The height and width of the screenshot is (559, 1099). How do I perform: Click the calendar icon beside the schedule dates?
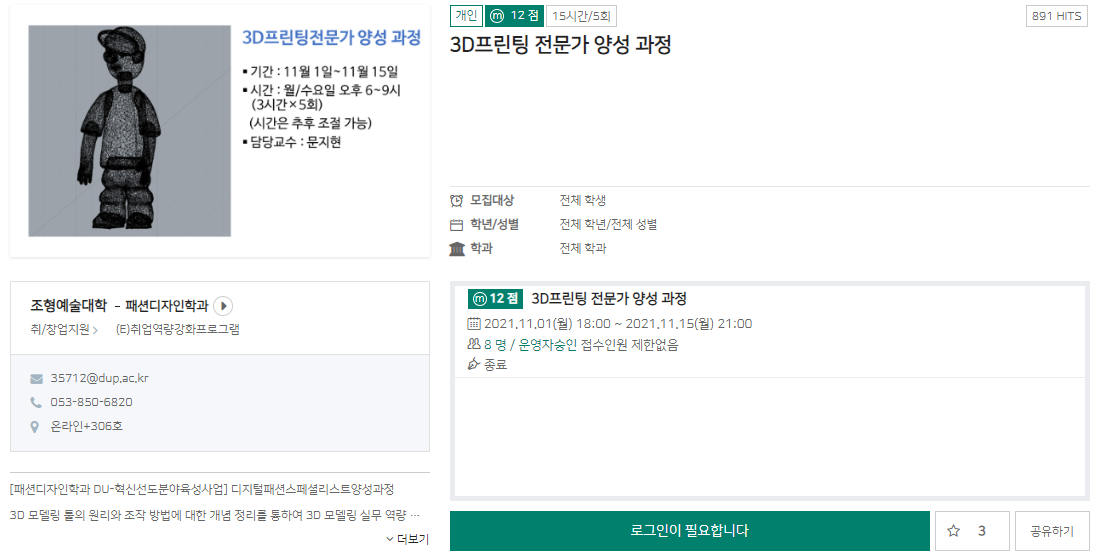pyautogui.click(x=474, y=324)
